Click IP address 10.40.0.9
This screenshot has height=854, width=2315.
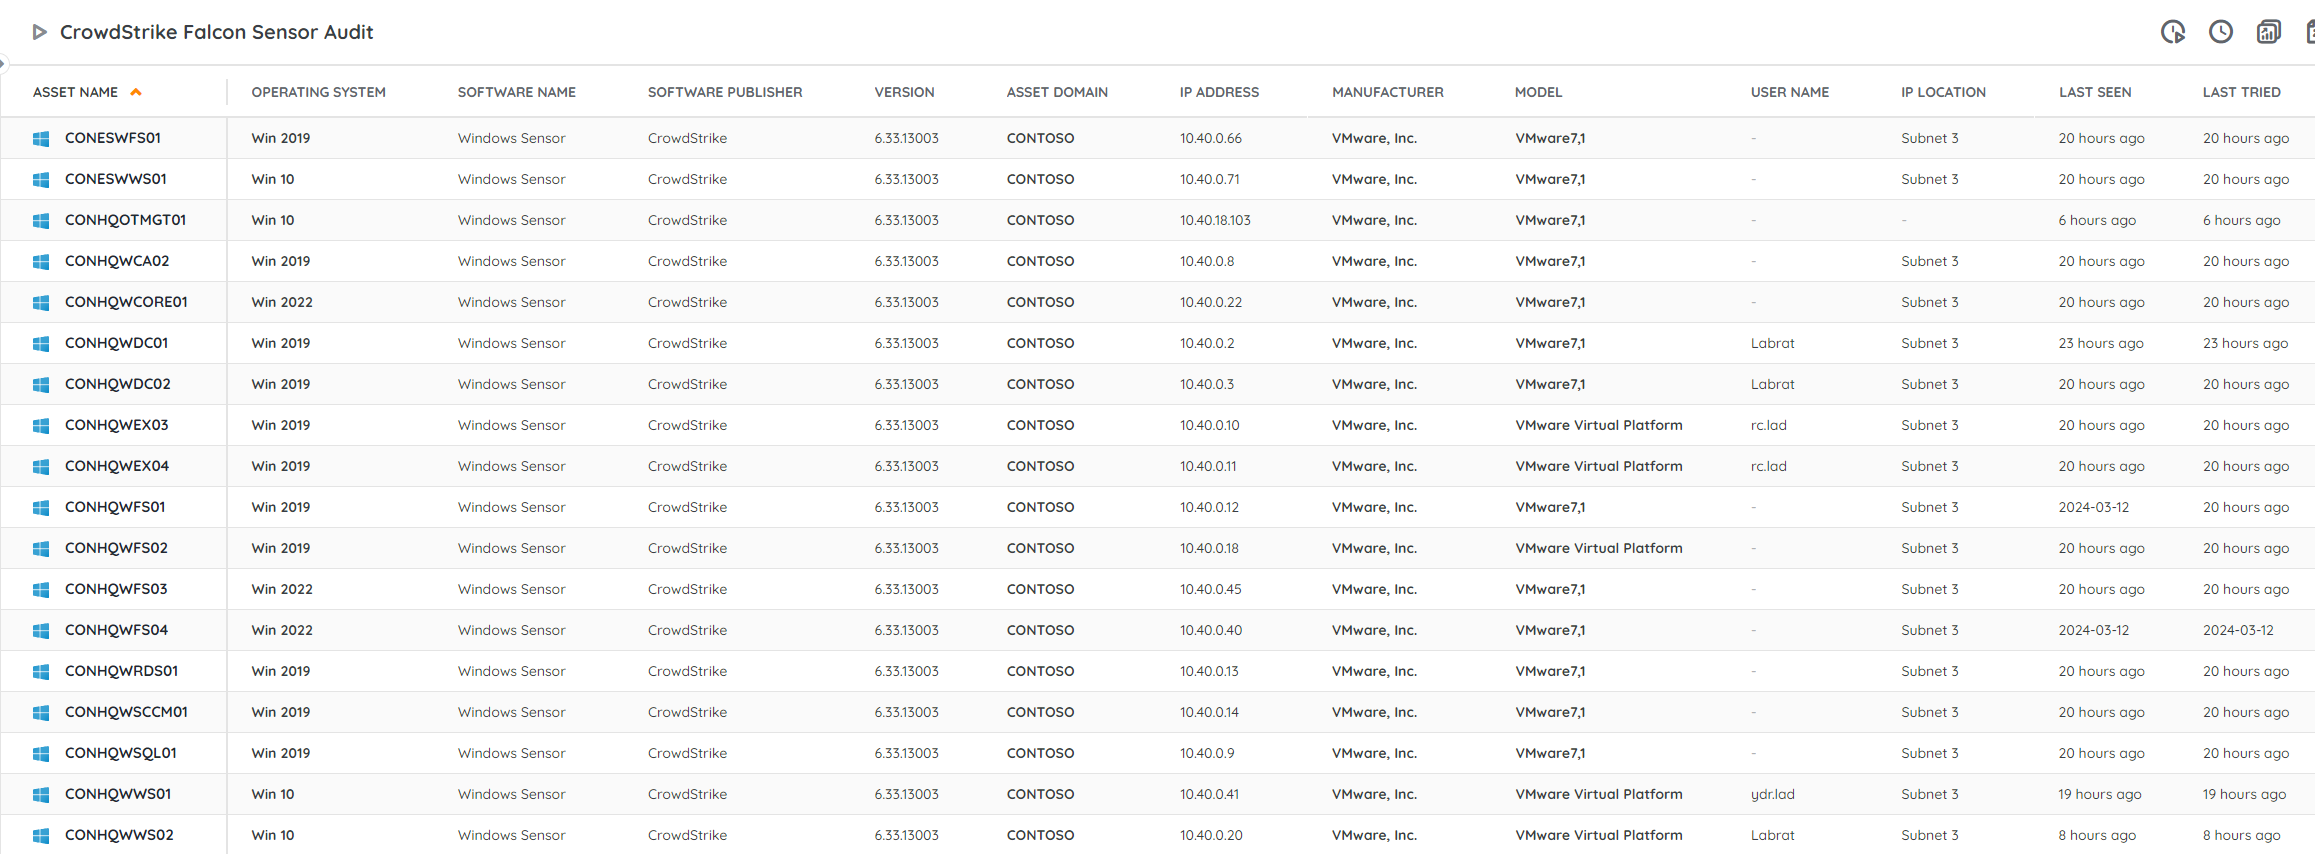coord(1206,753)
